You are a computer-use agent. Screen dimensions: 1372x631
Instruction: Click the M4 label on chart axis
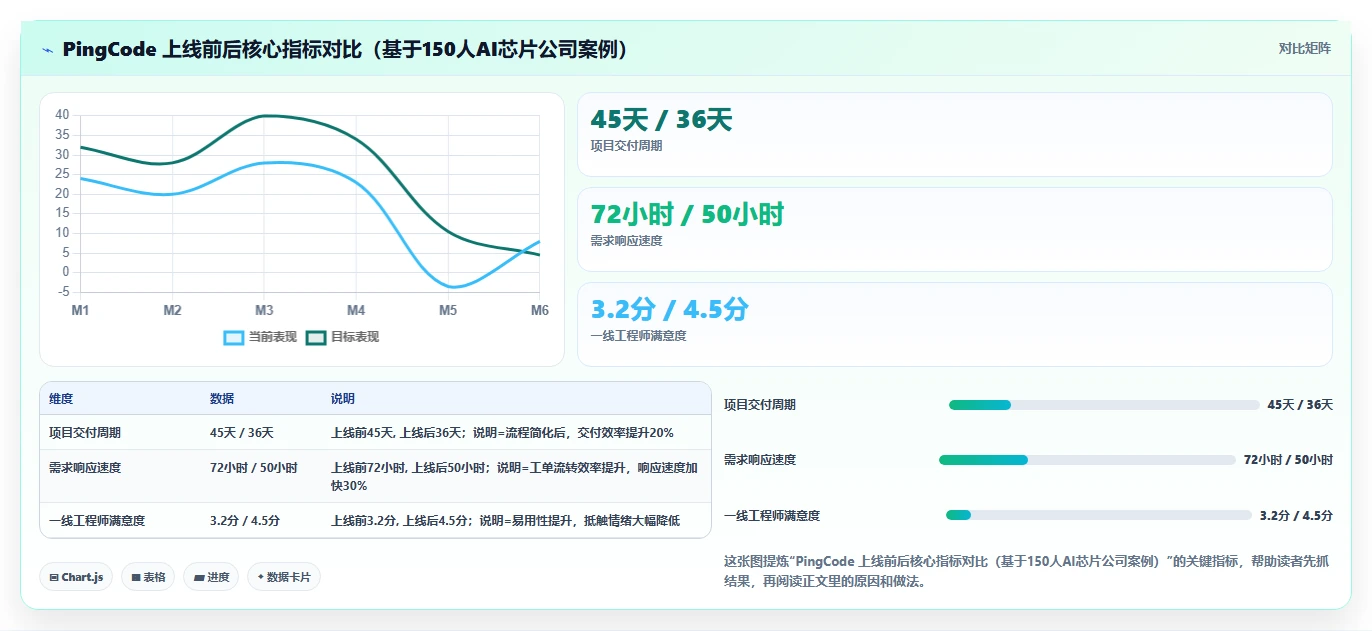pyautogui.click(x=356, y=311)
